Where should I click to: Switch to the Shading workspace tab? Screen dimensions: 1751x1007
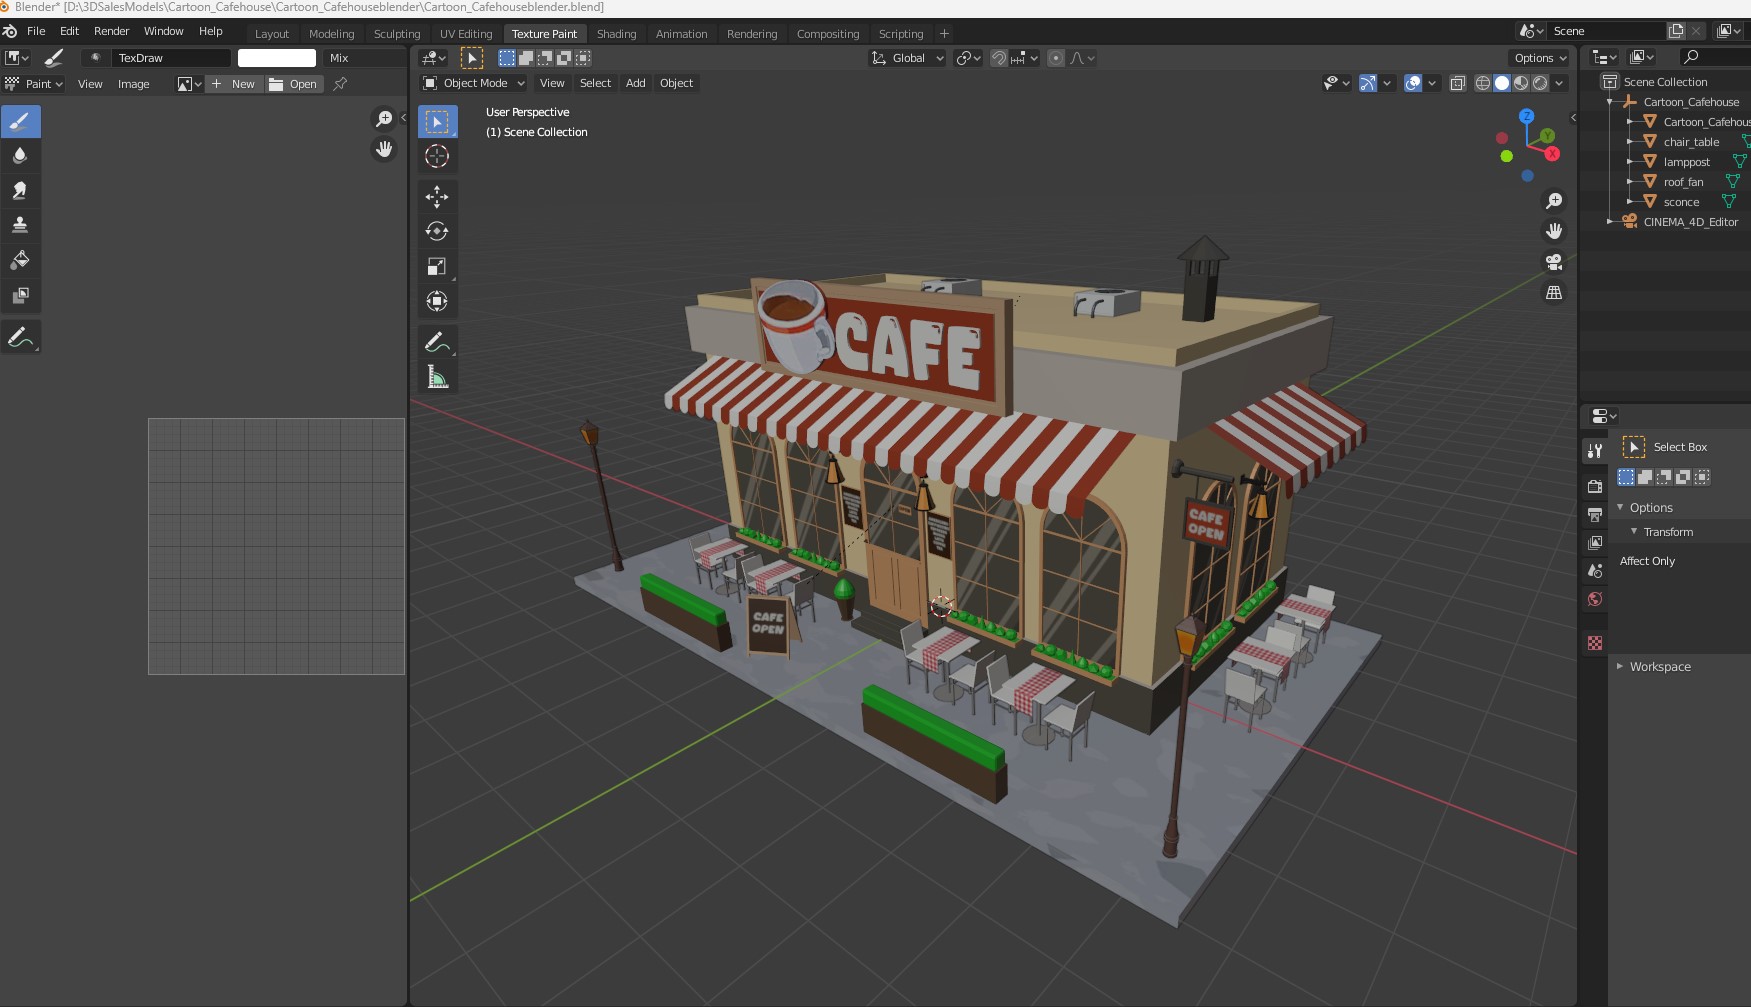click(616, 34)
